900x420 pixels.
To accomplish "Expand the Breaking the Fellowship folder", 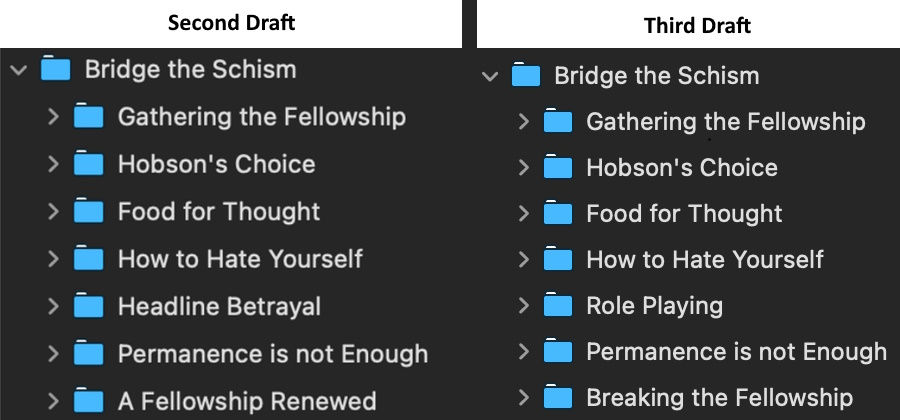I will click(x=523, y=398).
